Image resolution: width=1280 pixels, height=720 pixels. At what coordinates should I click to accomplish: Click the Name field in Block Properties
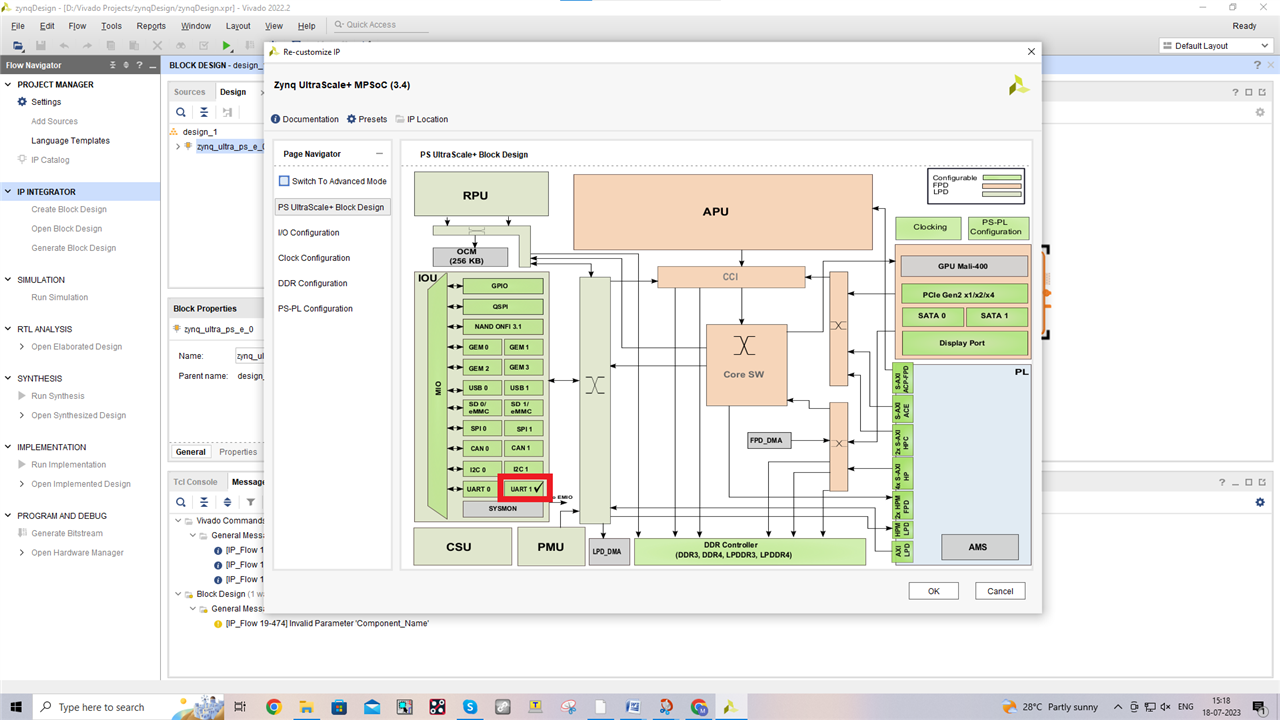coord(250,356)
